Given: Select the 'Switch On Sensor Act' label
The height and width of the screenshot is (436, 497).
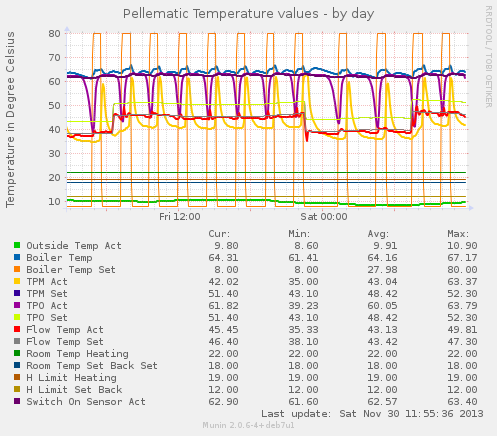Looking at the screenshot, I should click(x=86, y=402).
